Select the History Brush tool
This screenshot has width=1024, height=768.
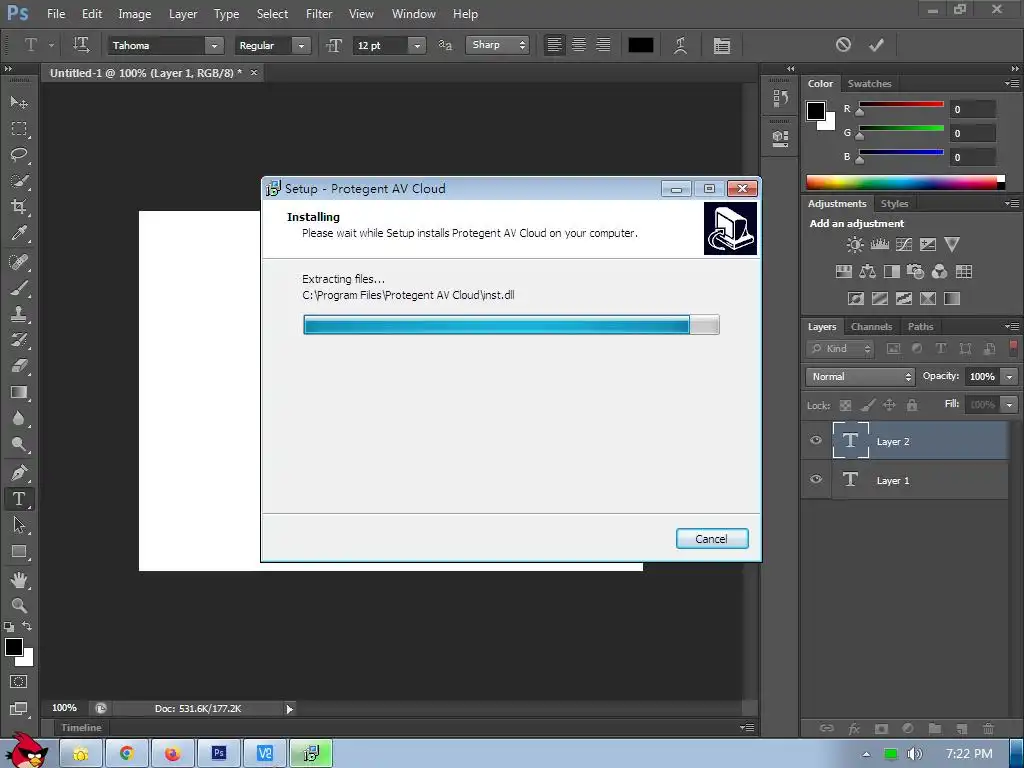click(x=18, y=340)
